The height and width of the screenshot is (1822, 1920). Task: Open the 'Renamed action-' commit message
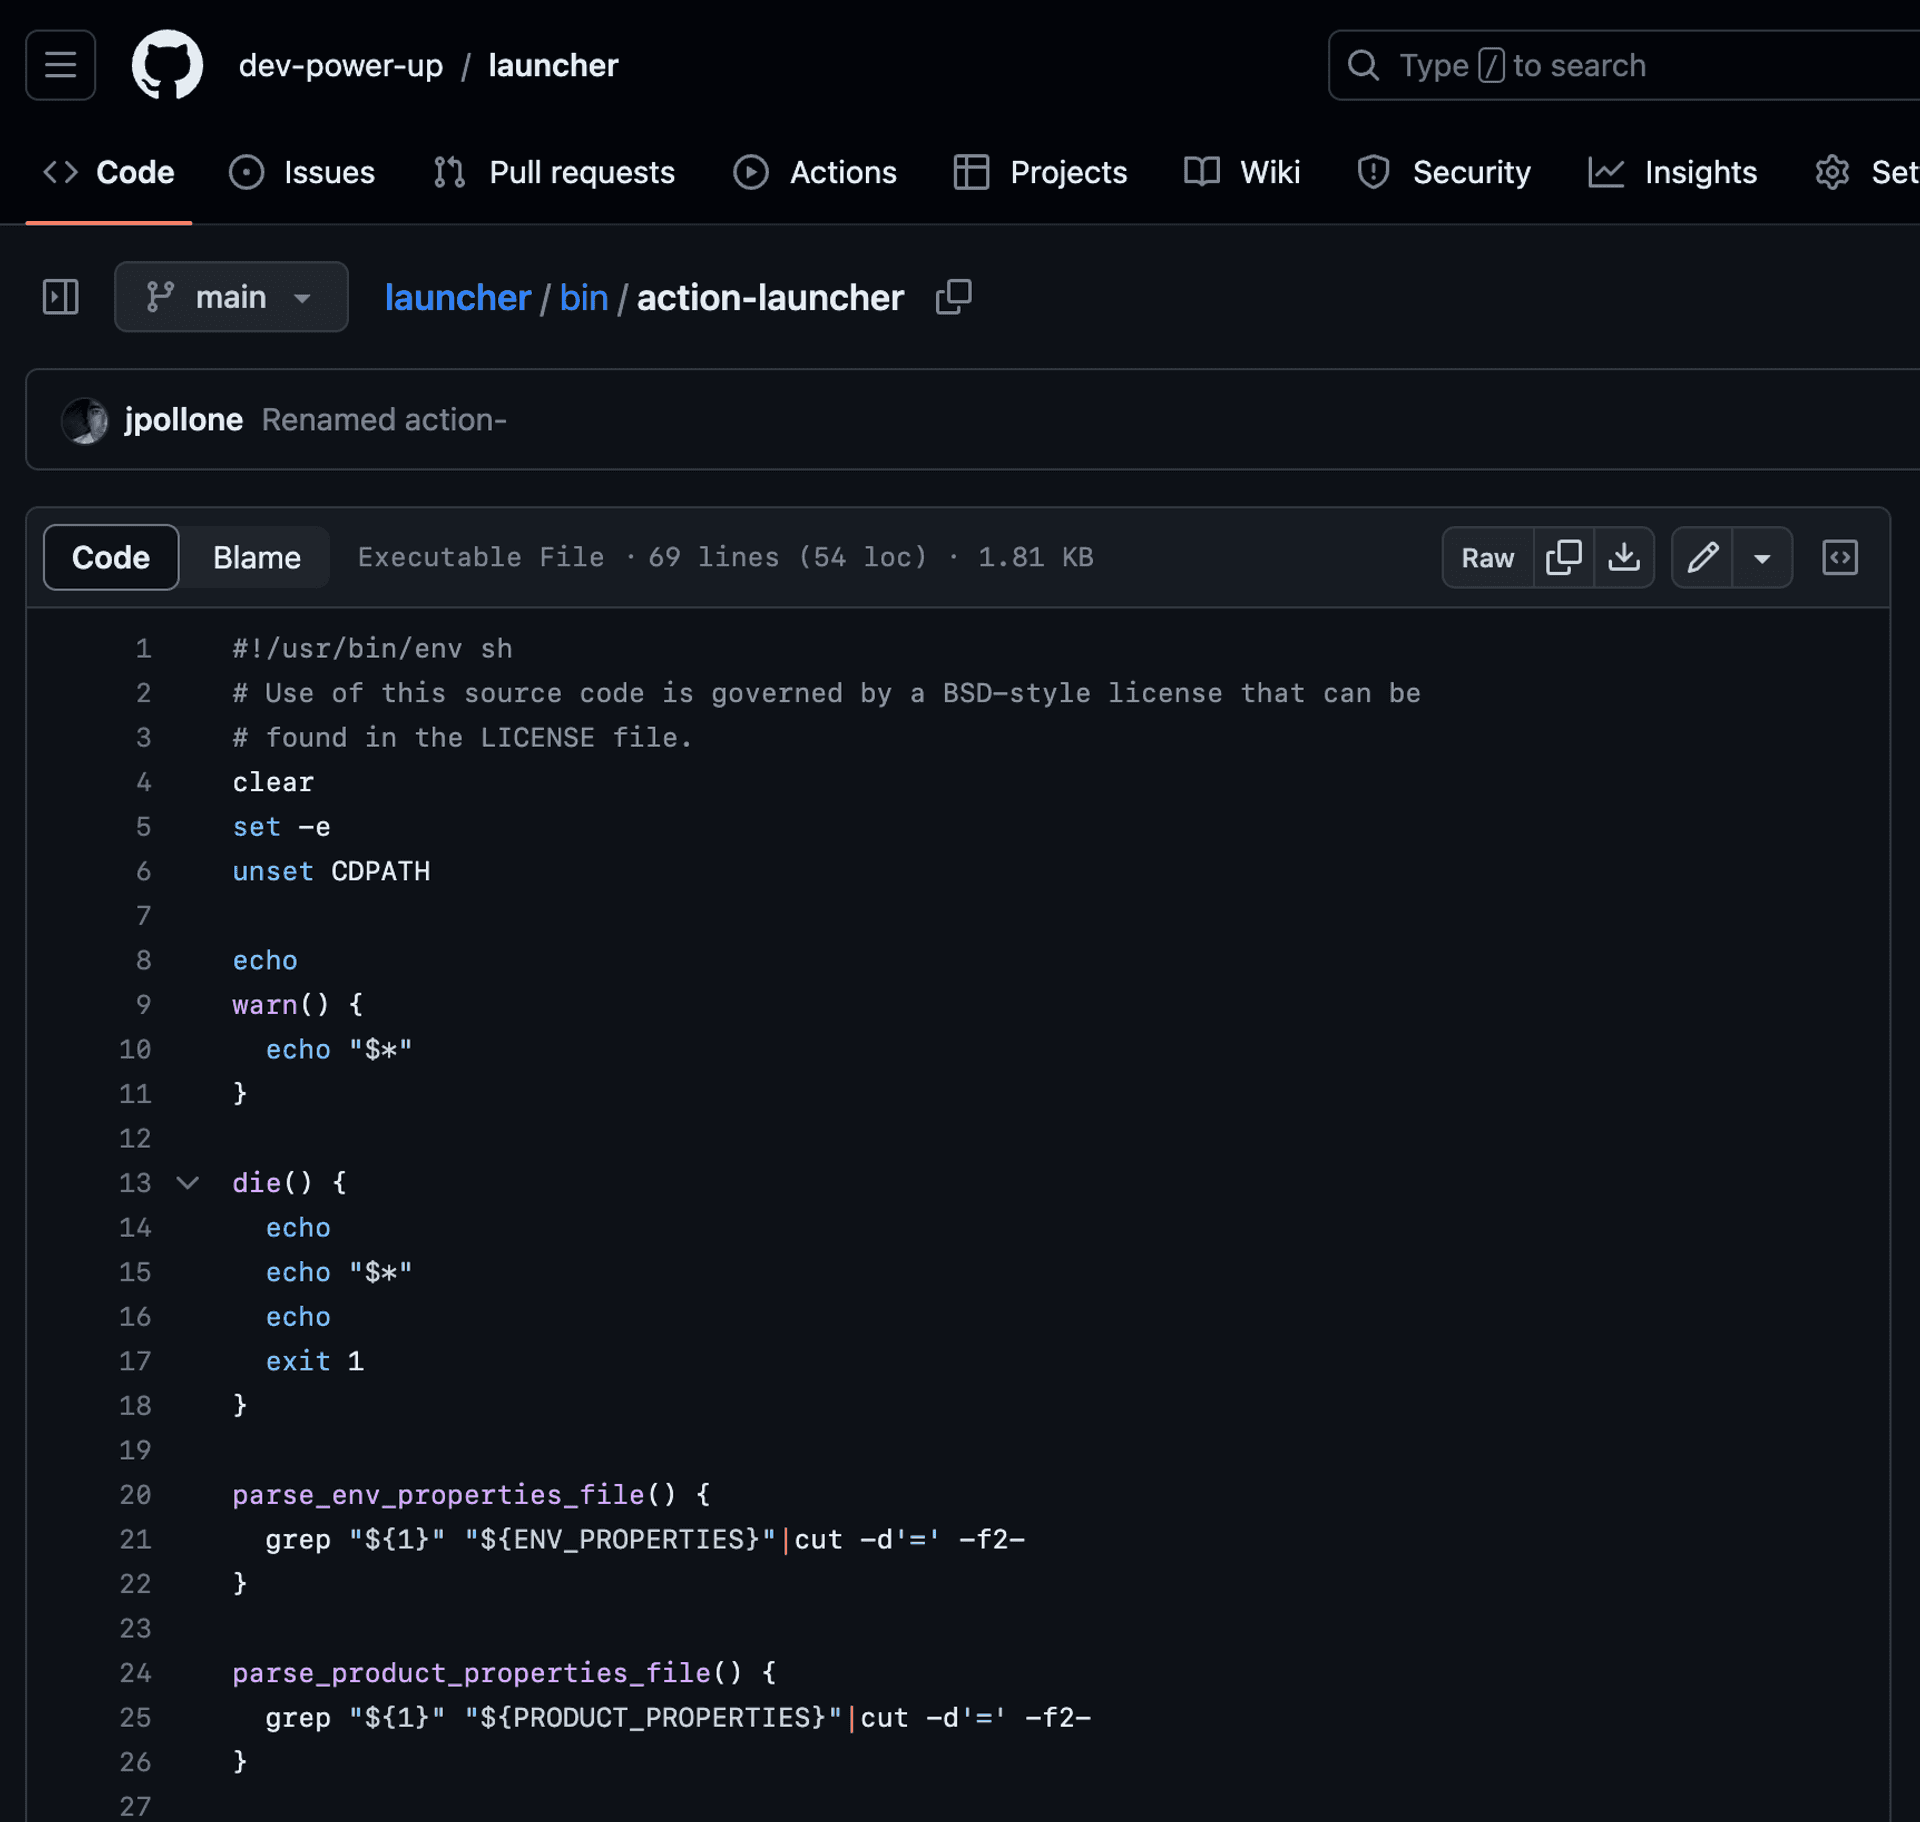point(384,420)
